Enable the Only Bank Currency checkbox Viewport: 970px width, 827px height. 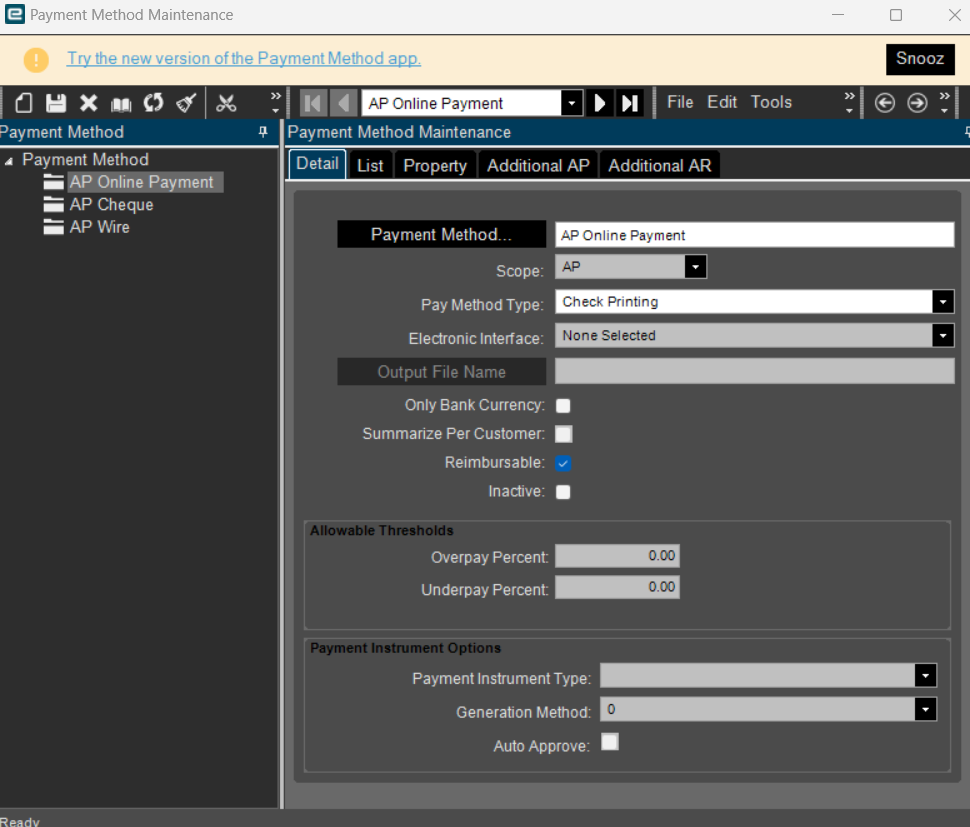tap(563, 406)
